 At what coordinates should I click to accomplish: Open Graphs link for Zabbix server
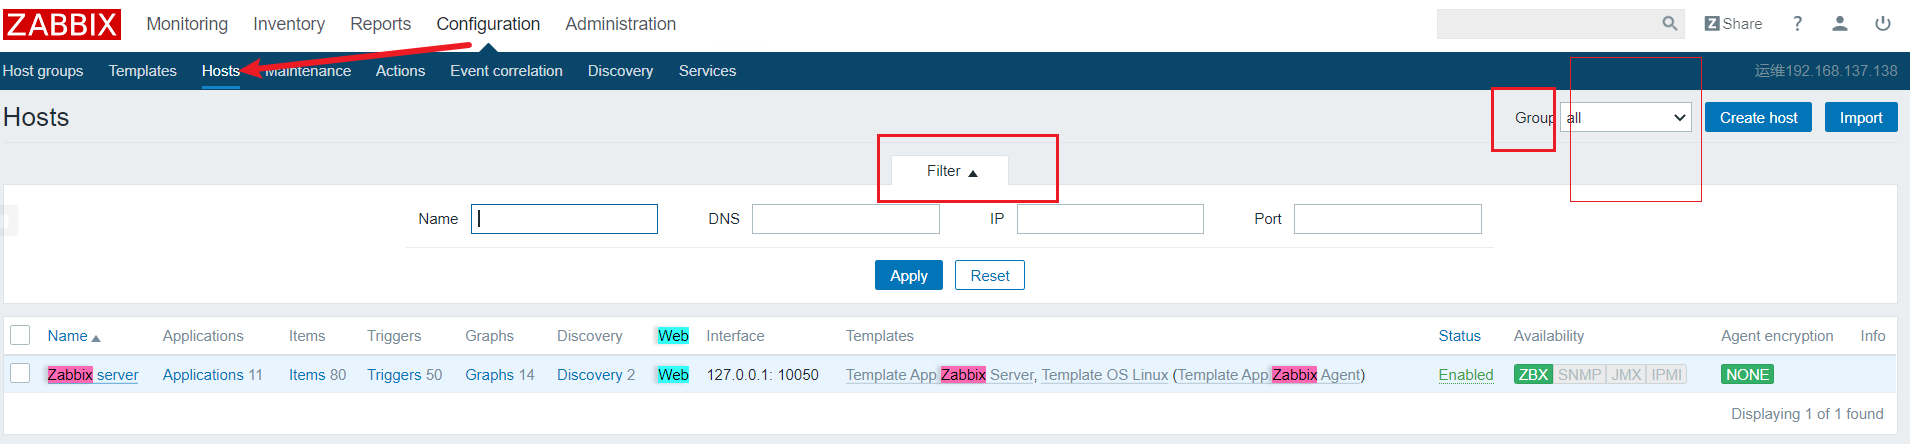point(489,375)
